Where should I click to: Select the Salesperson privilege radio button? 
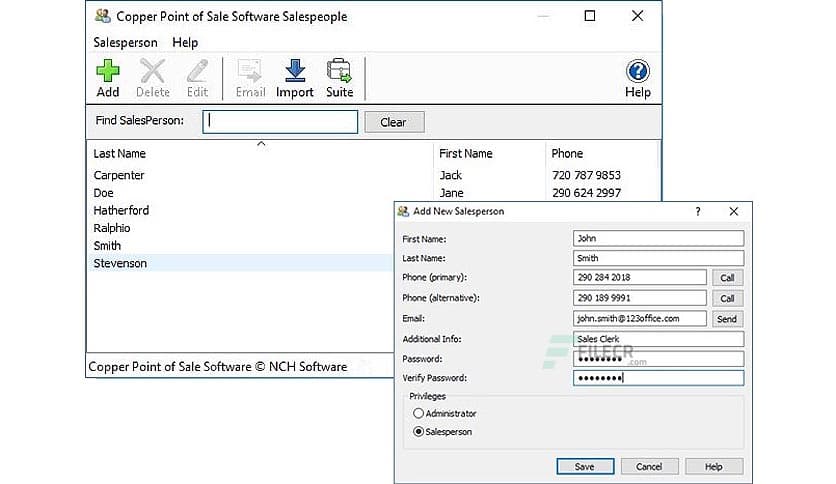coord(419,432)
